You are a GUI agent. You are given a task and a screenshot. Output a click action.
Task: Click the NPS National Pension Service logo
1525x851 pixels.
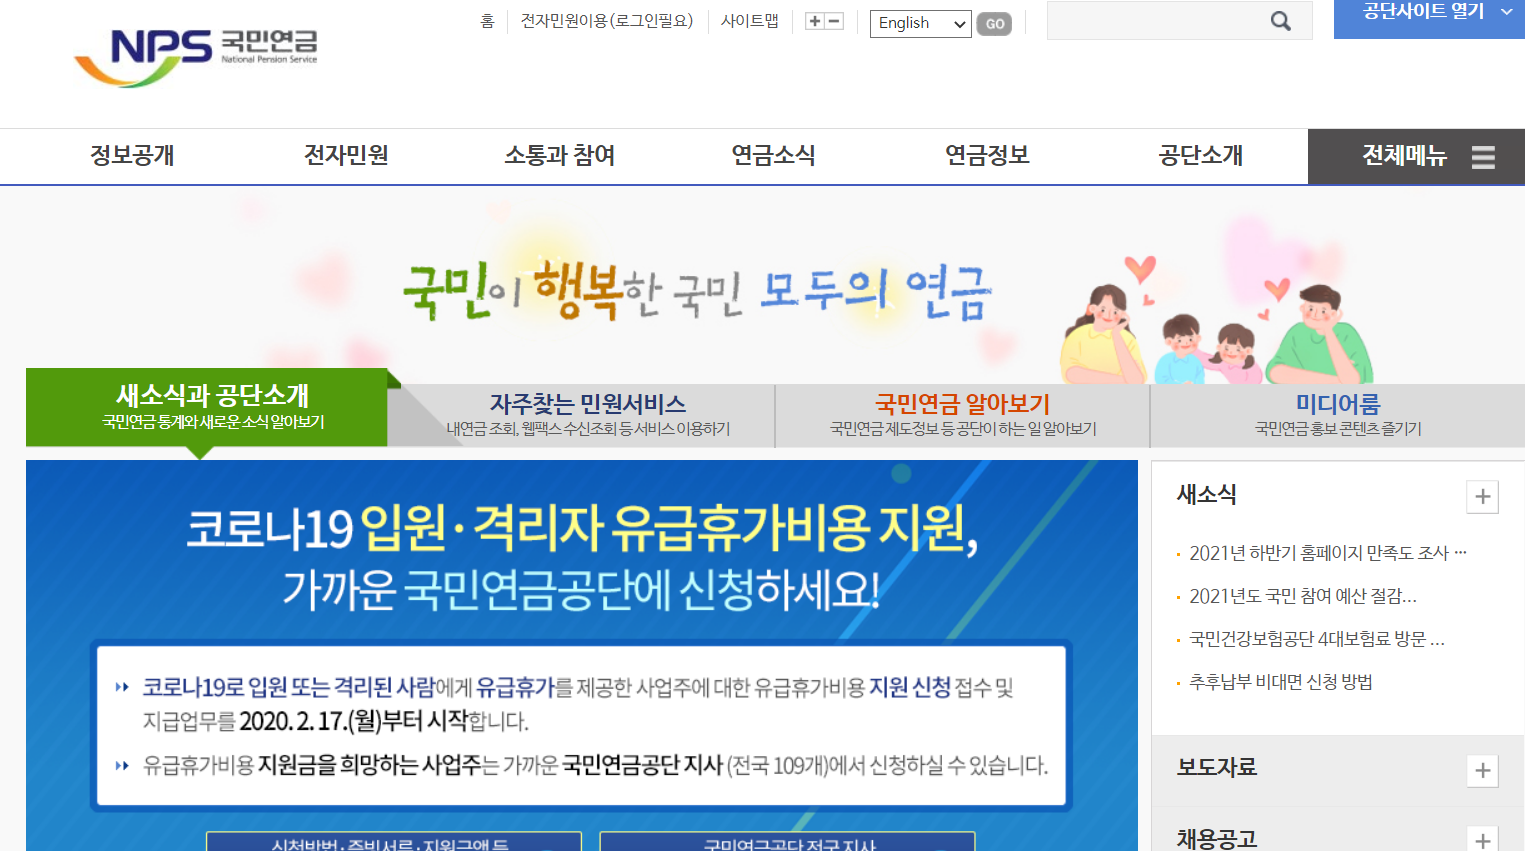[196, 58]
